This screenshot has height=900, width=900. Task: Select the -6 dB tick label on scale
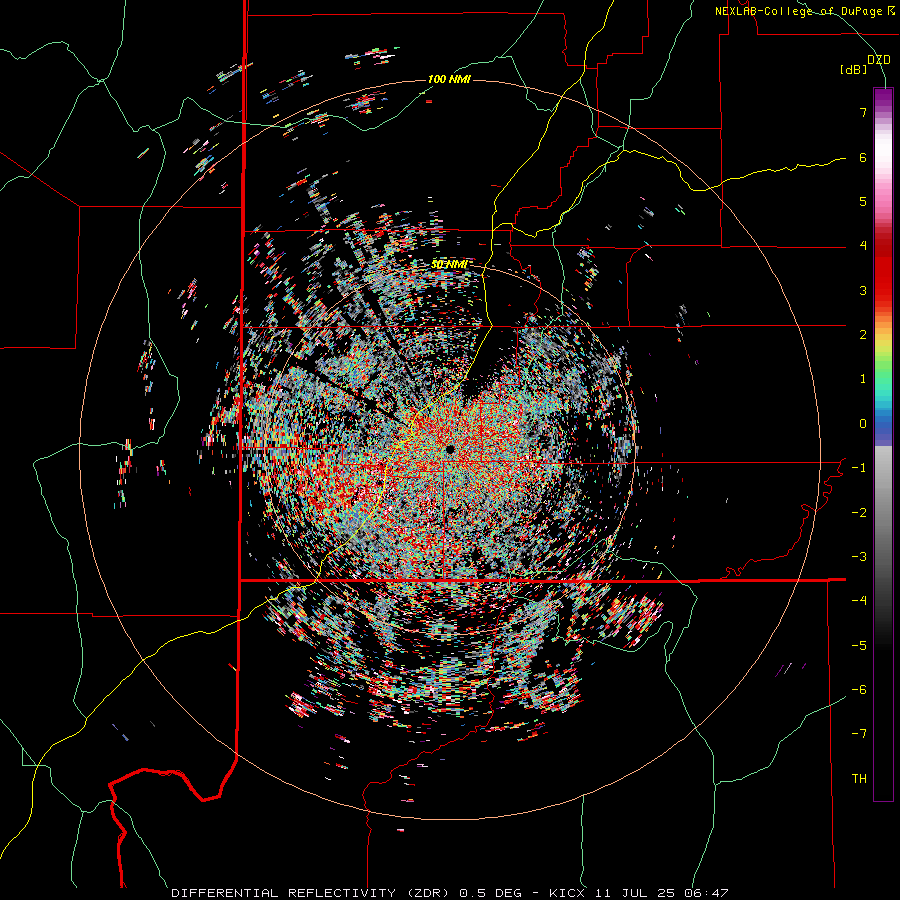859,690
